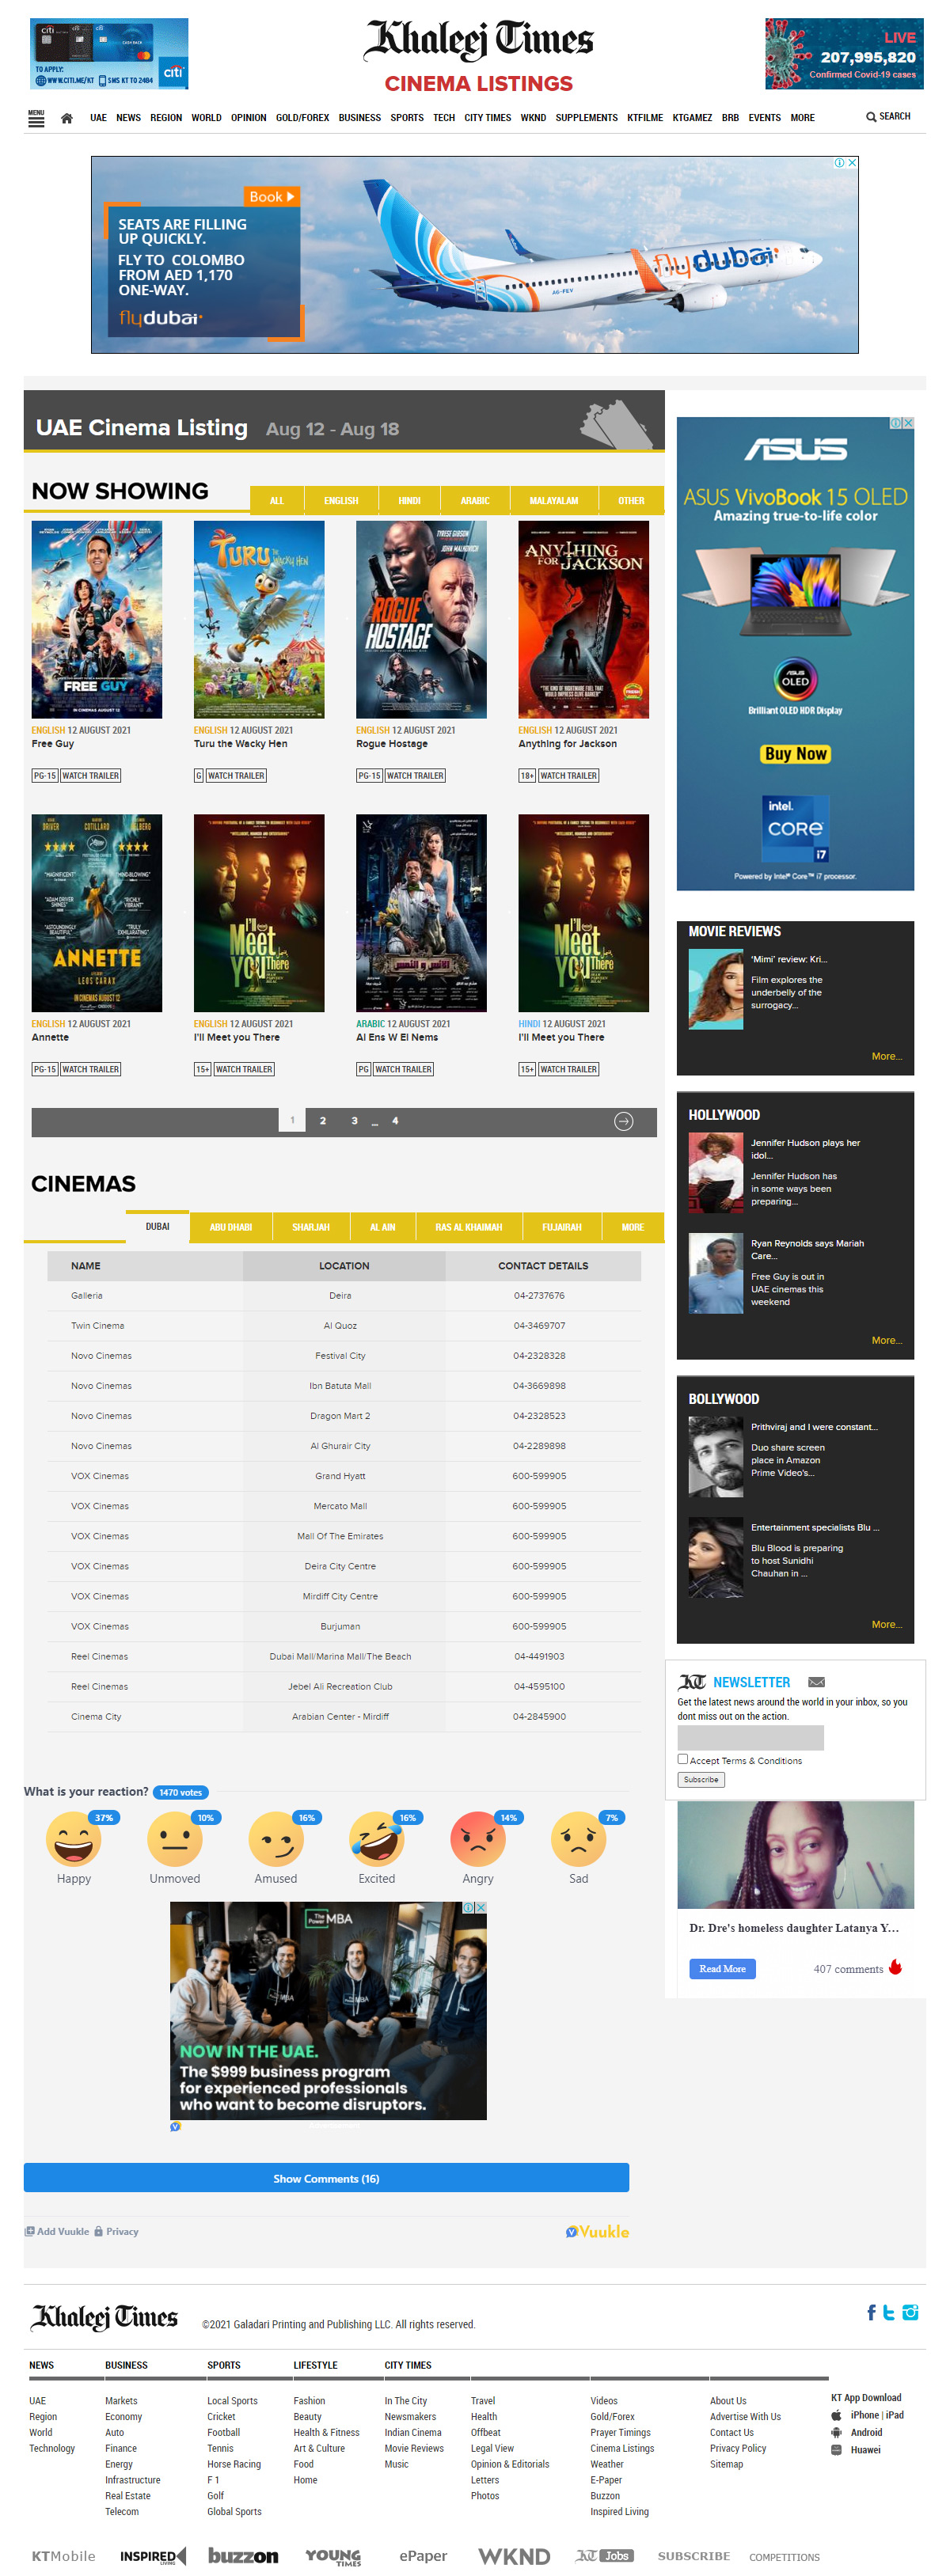The height and width of the screenshot is (2576, 950).
Task: Filter now showing by HINDI tab
Action: [x=409, y=500]
